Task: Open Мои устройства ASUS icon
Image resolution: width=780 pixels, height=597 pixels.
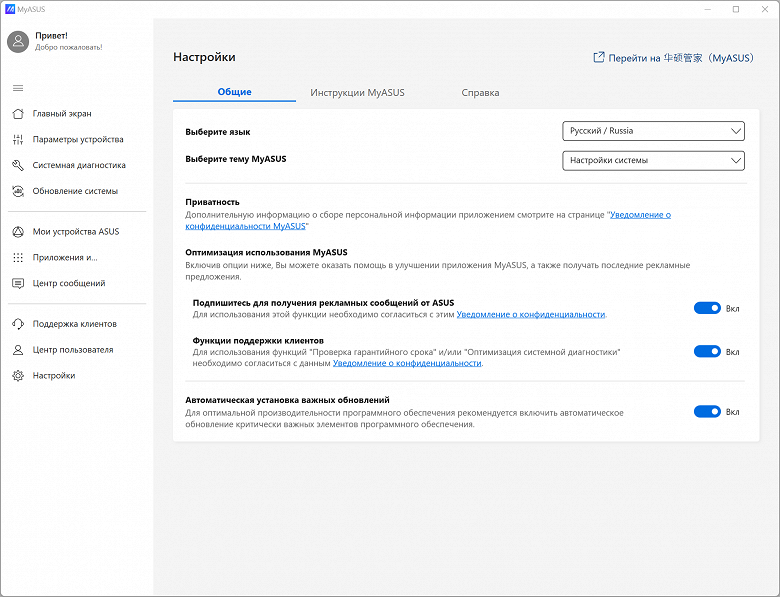Action: [18, 232]
